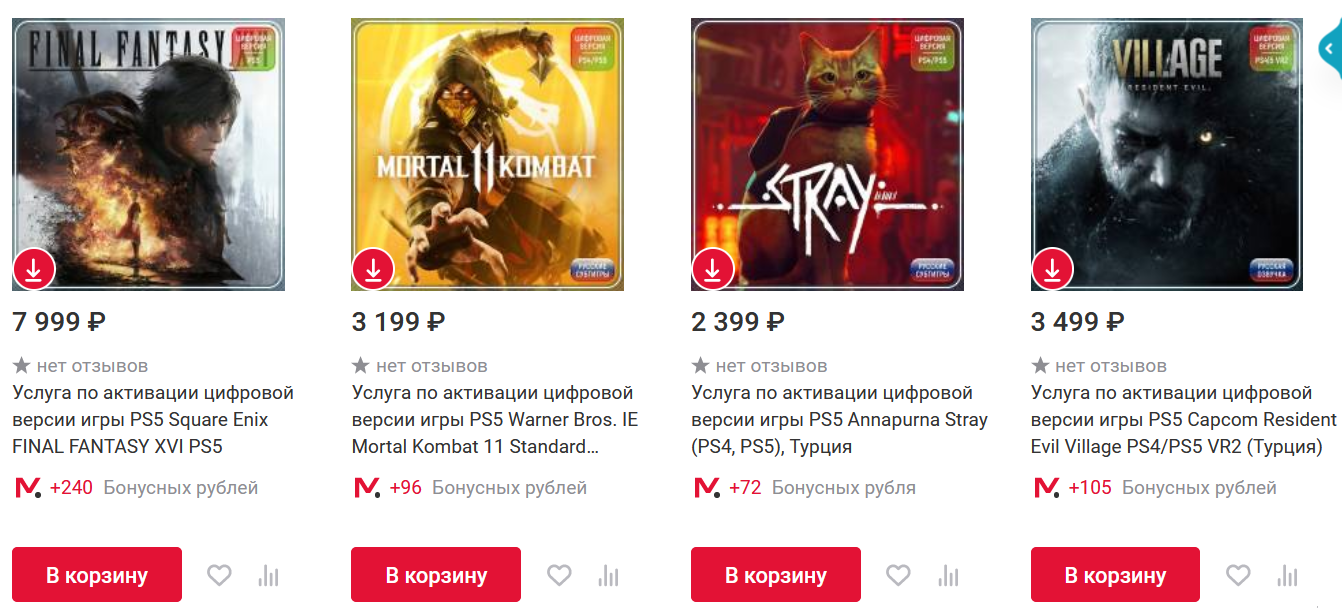Click red download badge on Stray cover

(x=713, y=269)
